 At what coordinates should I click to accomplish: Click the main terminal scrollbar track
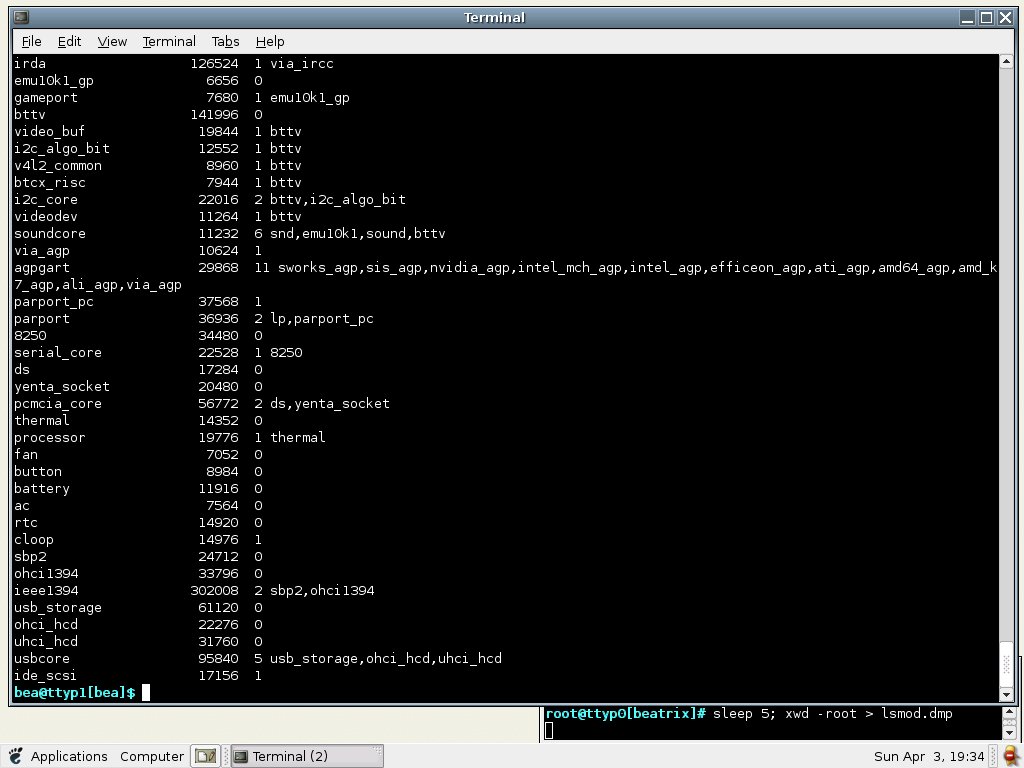1006,353
